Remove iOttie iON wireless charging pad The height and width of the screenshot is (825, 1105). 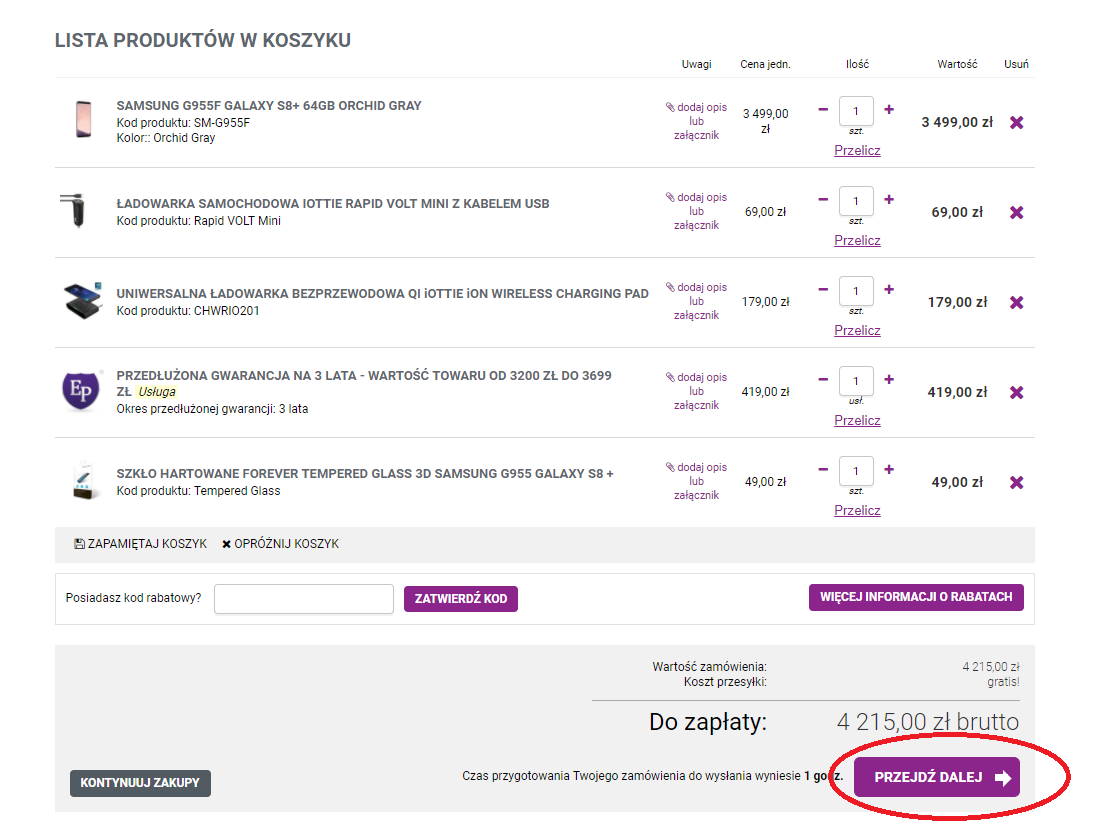pyautogui.click(x=1016, y=303)
